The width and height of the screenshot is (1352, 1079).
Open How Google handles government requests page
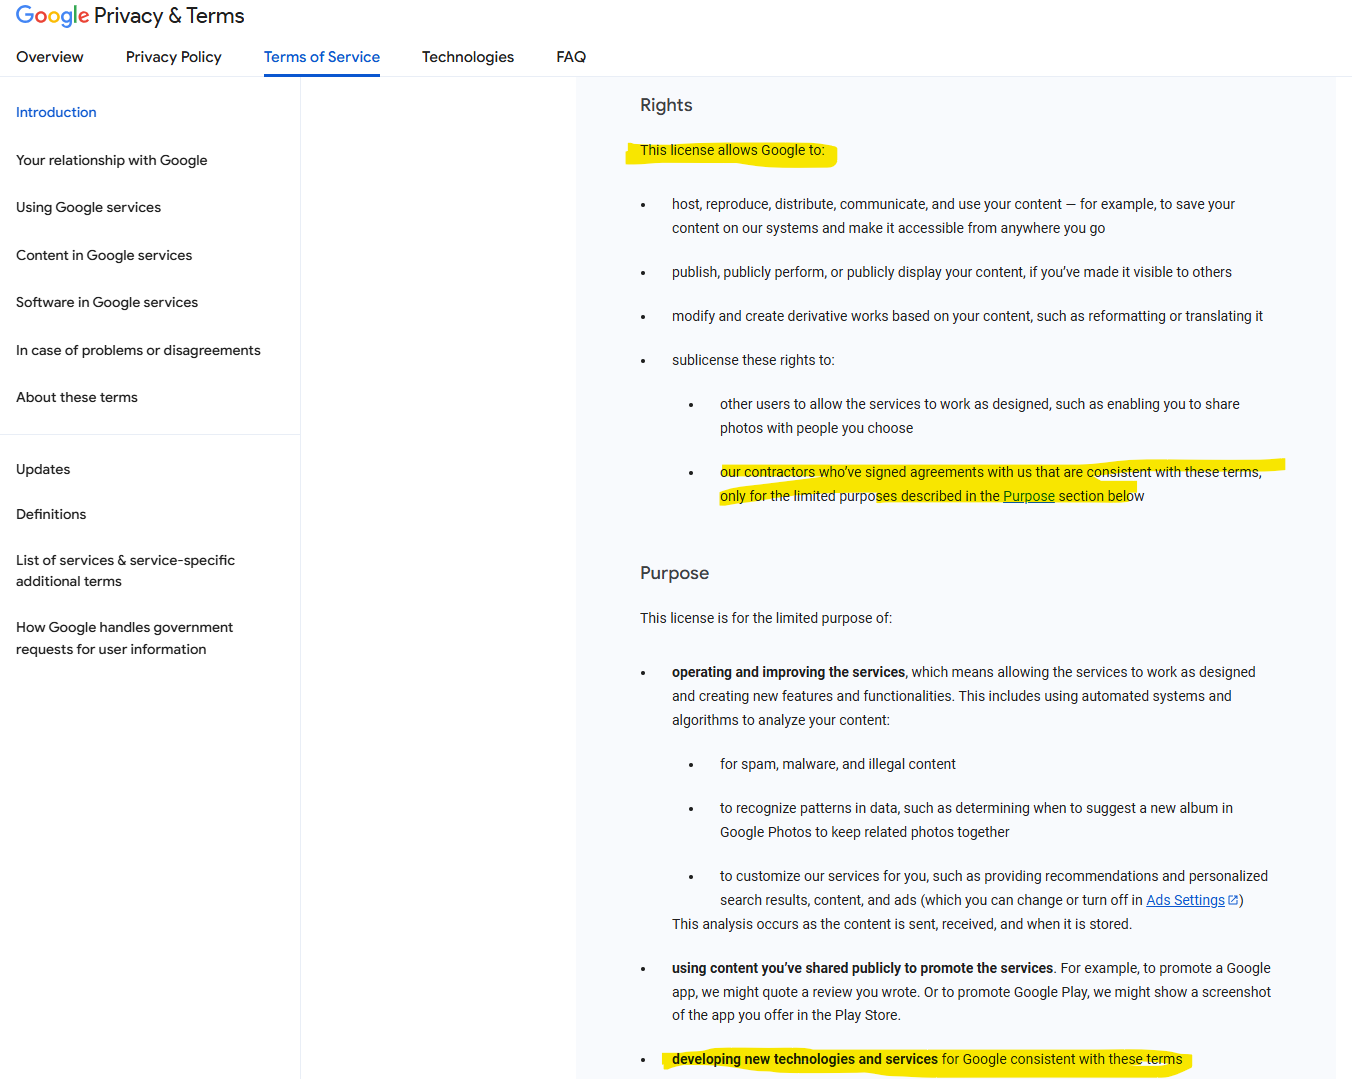click(x=124, y=638)
